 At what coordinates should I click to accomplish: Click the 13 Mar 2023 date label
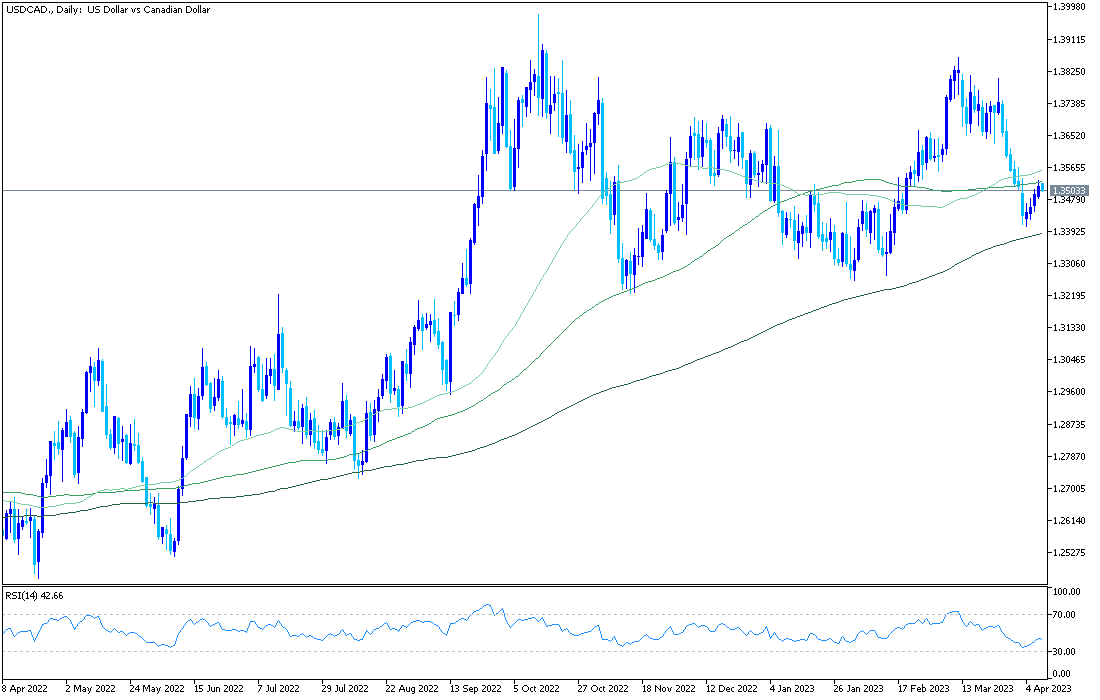pos(987,689)
